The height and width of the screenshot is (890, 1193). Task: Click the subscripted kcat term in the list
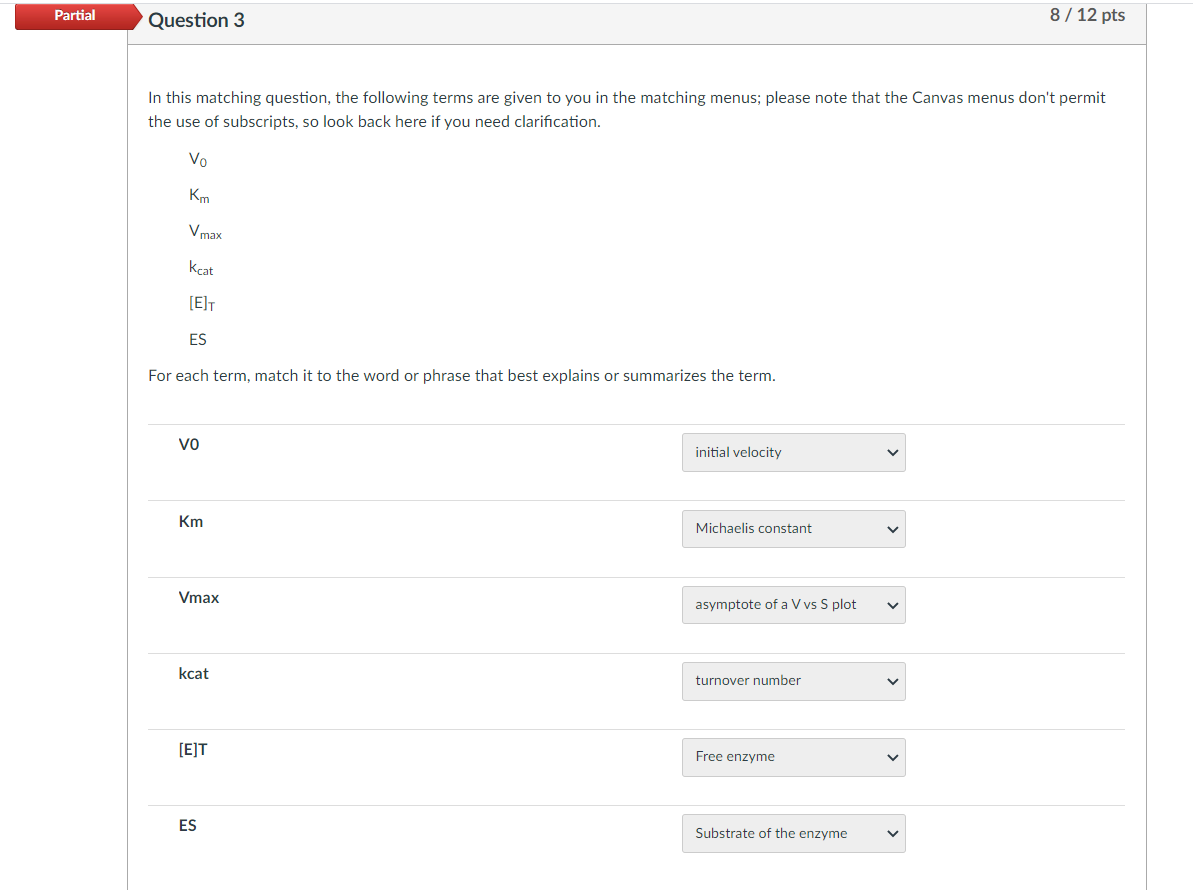click(201, 268)
